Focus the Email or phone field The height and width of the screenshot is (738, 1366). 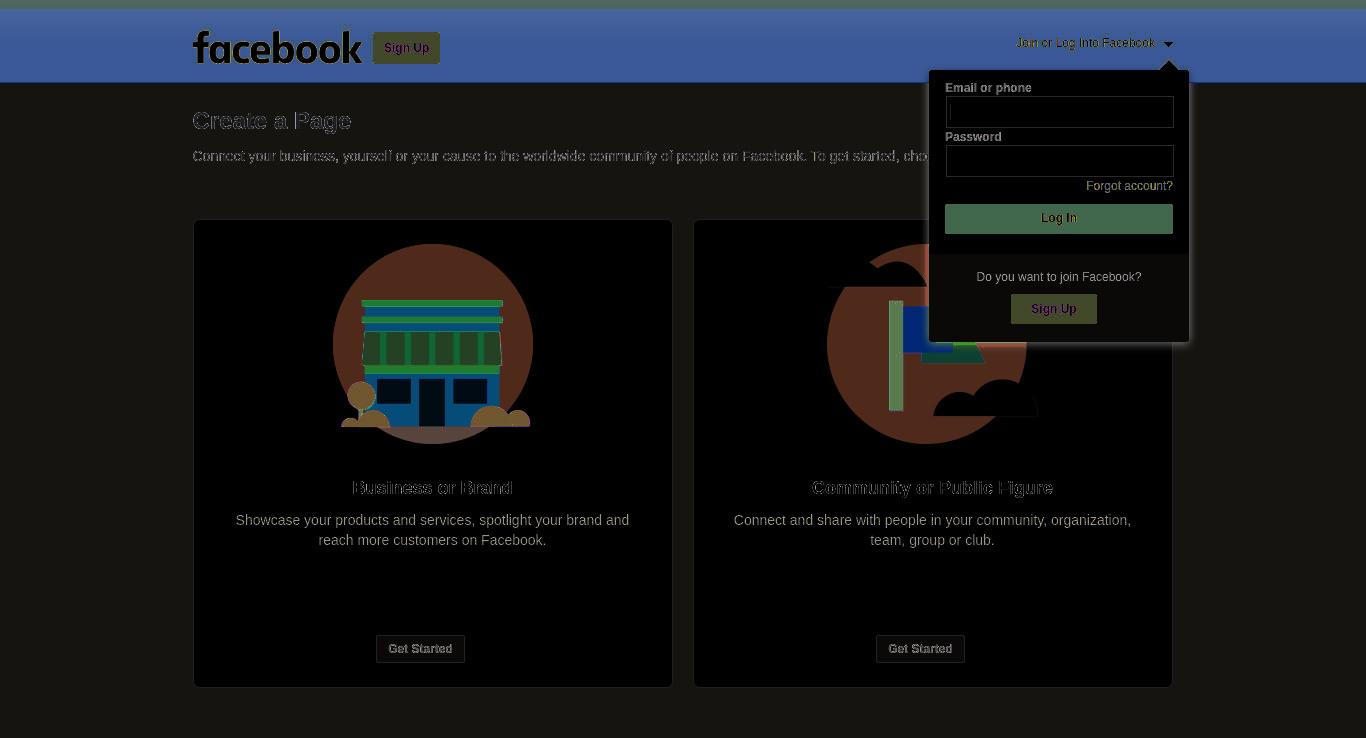[x=1059, y=112]
